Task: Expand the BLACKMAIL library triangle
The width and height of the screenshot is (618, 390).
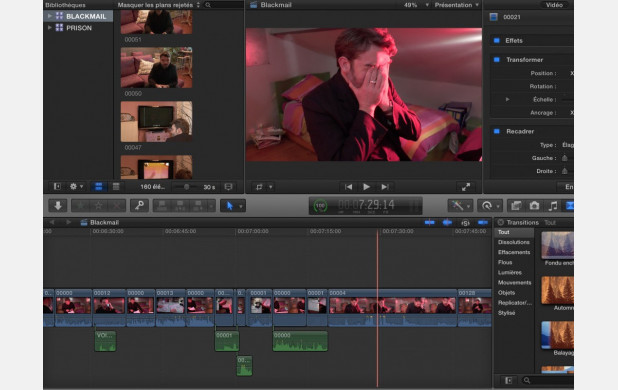Action: tap(50, 16)
